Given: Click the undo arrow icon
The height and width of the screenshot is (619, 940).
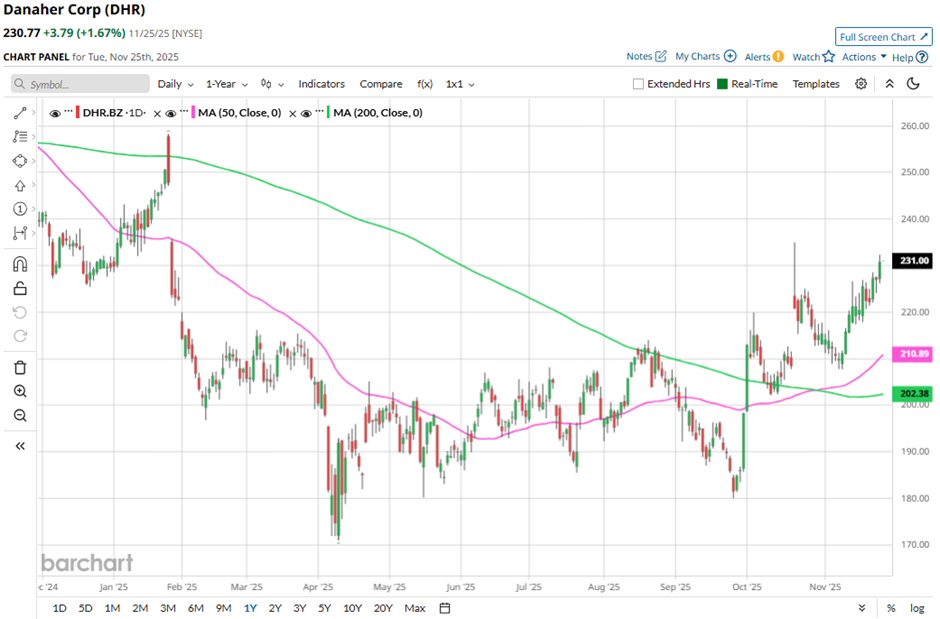Looking at the screenshot, I should pos(20,312).
